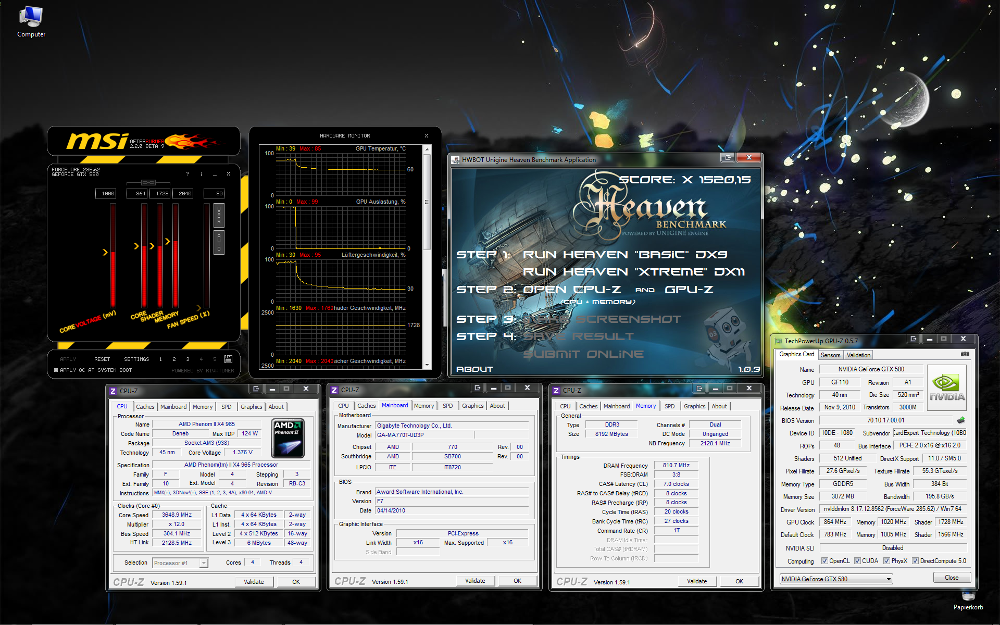Toggle the CUDA checkbox in GPU-Z

pyautogui.click(x=857, y=561)
